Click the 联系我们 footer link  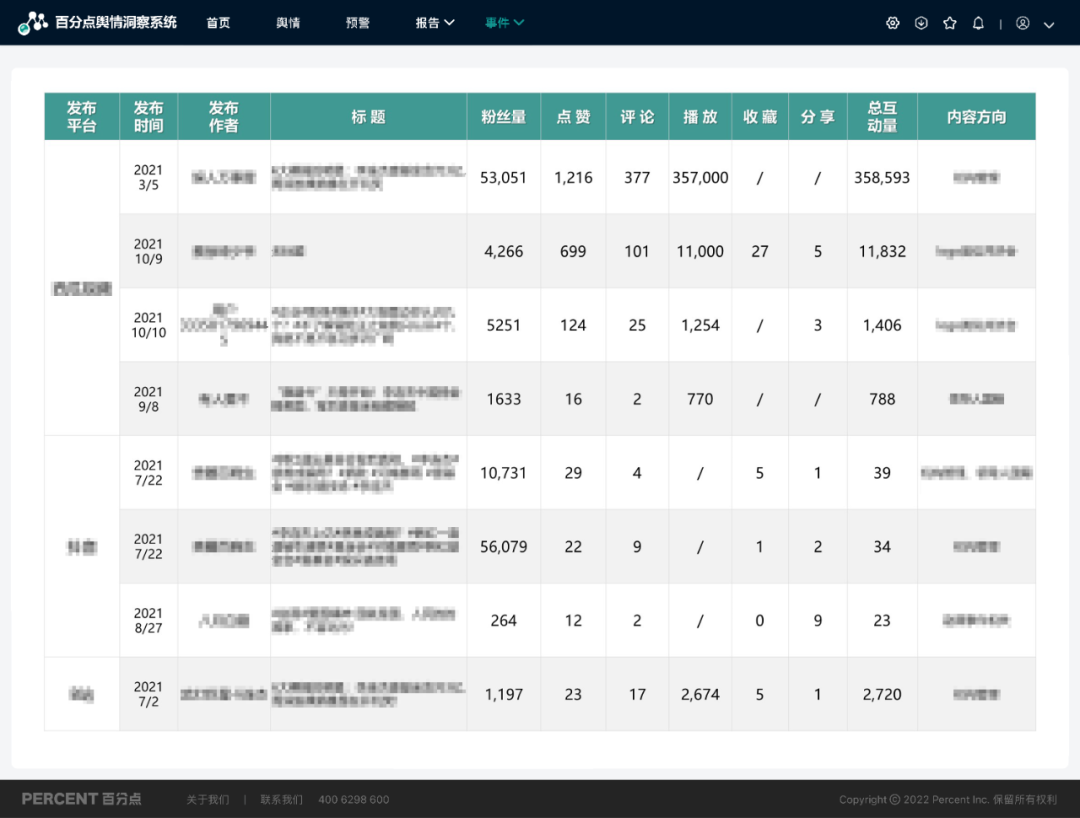281,800
